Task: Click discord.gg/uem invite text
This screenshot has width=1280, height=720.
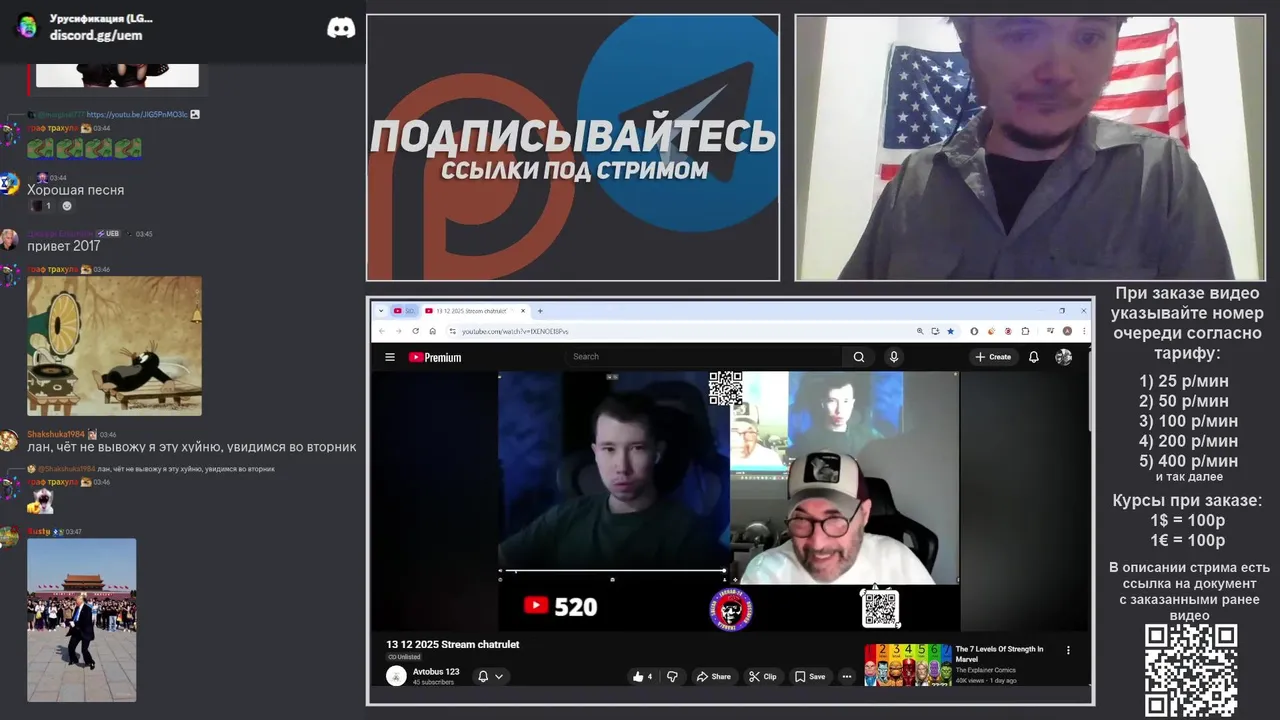Action: point(96,35)
